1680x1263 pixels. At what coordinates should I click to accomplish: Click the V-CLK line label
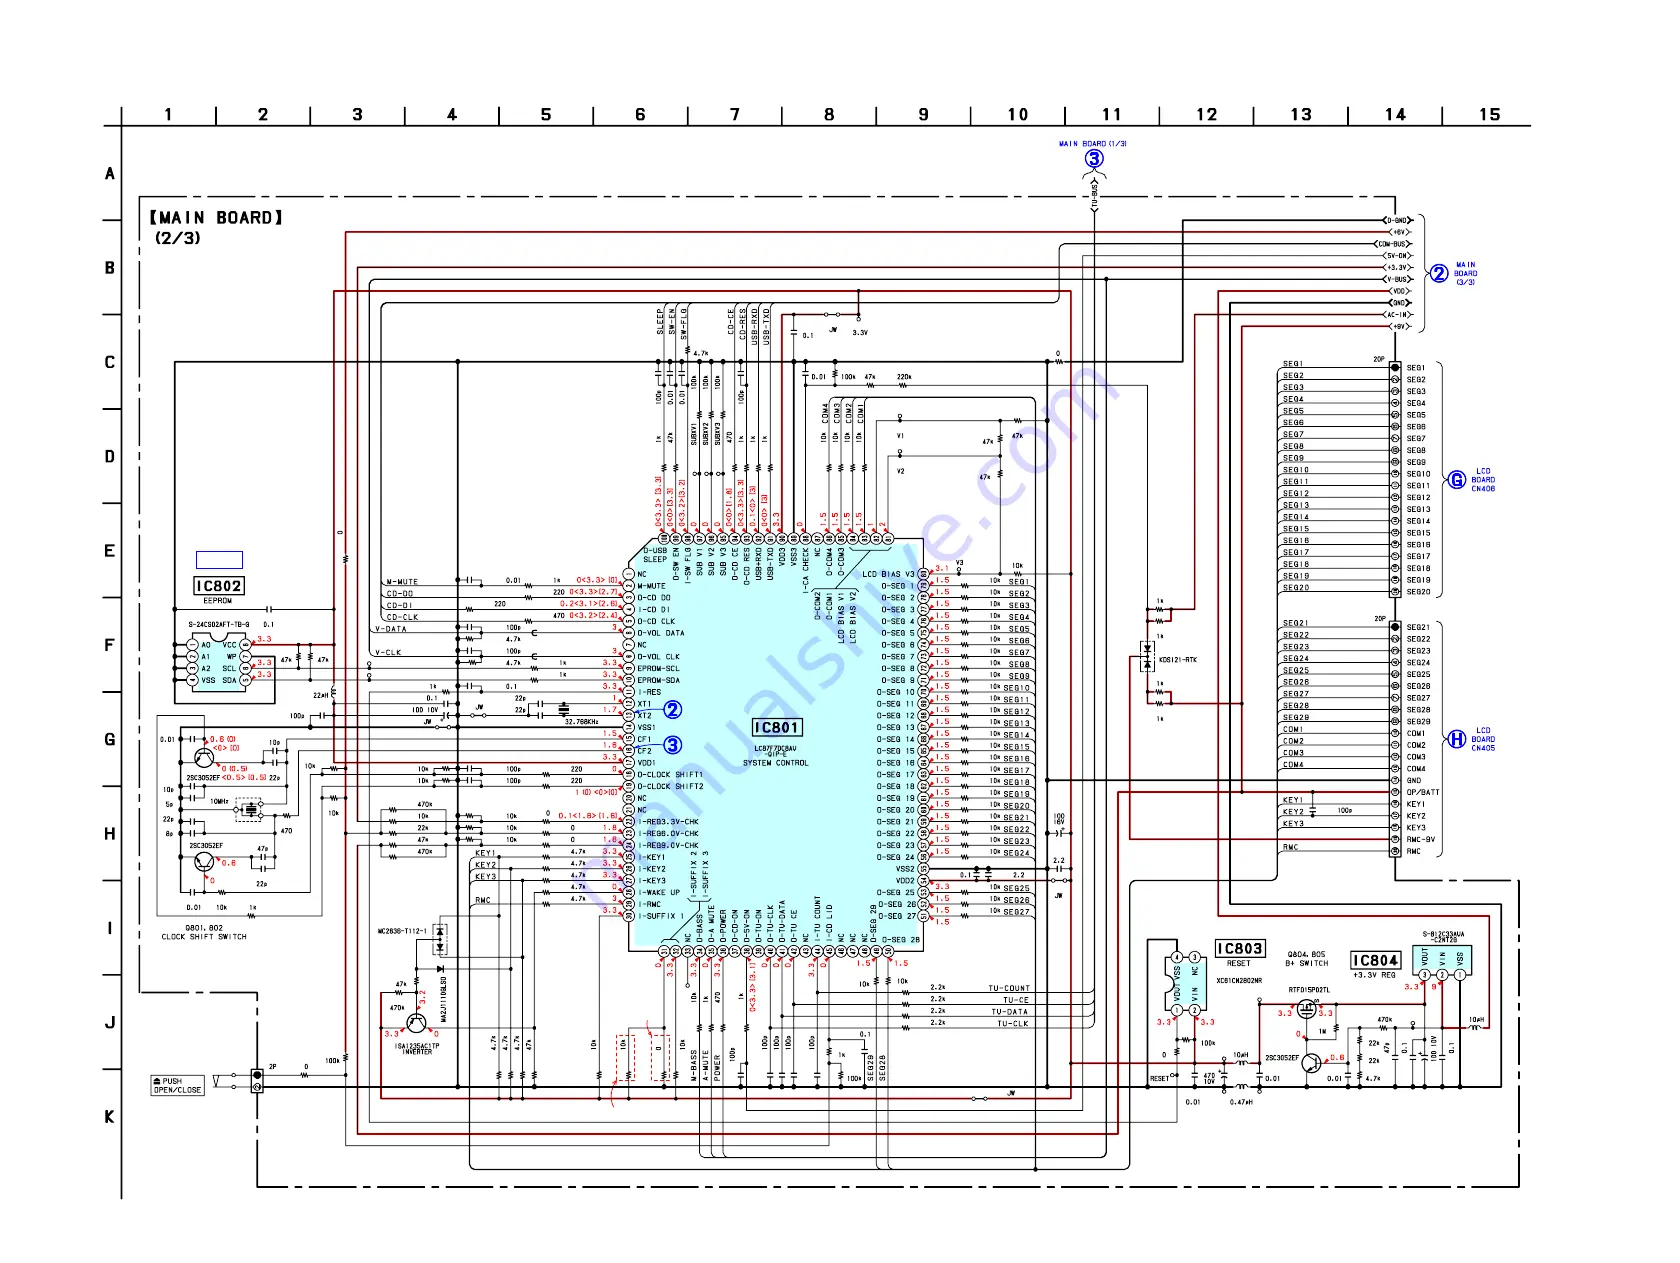pos(388,652)
